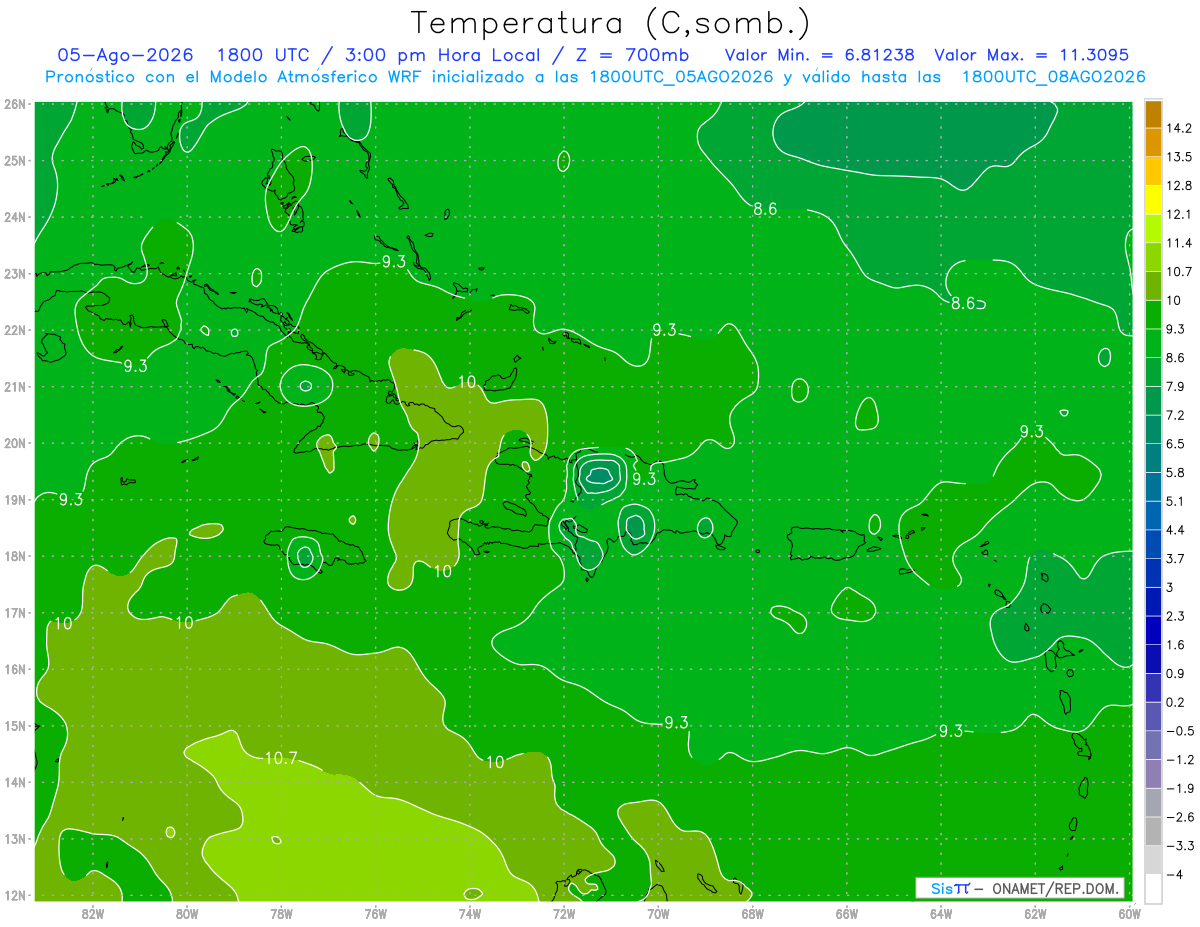Pick the bright yellow swatch between 12.1 and 12.8
The image size is (1200, 927).
click(x=1153, y=200)
